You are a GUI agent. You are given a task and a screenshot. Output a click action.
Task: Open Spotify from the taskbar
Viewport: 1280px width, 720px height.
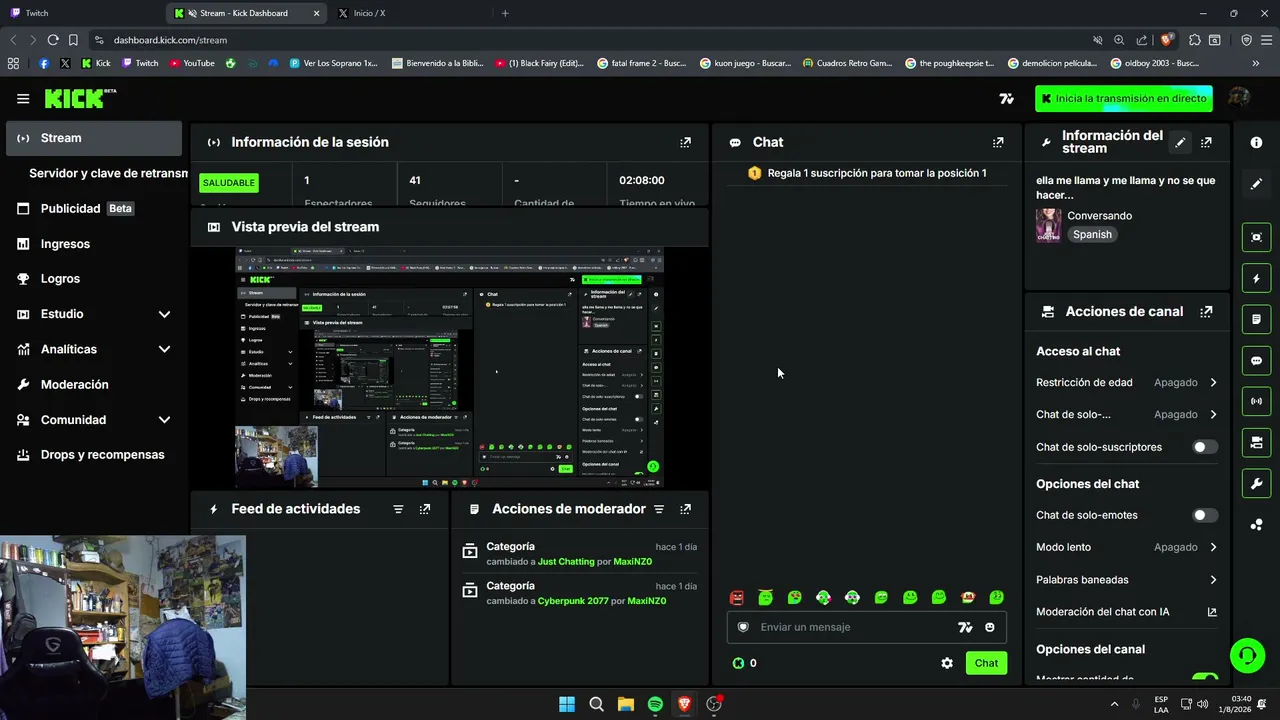[x=655, y=704]
